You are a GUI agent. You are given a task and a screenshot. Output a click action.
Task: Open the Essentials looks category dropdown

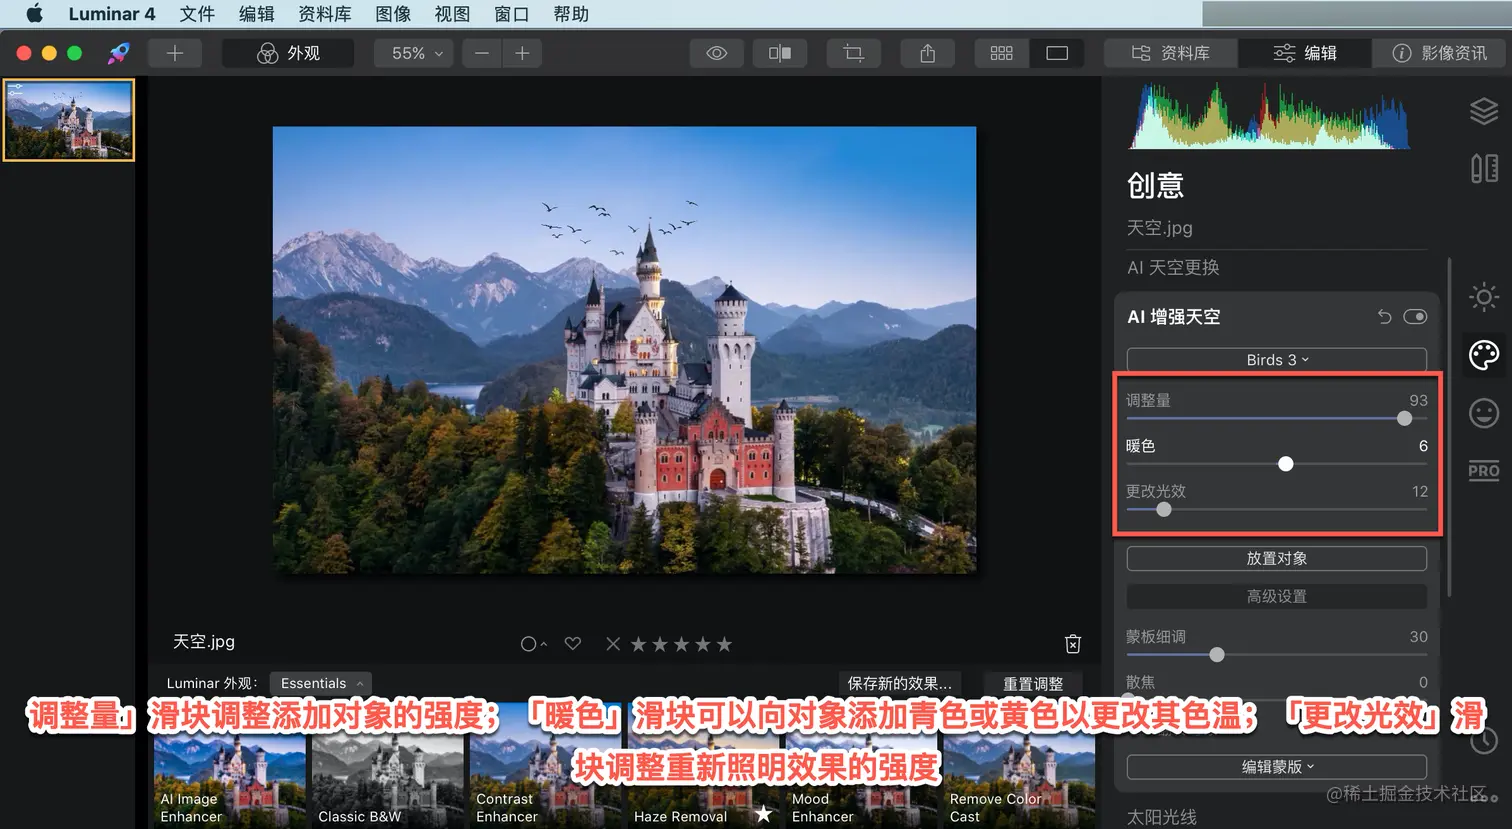coord(320,683)
